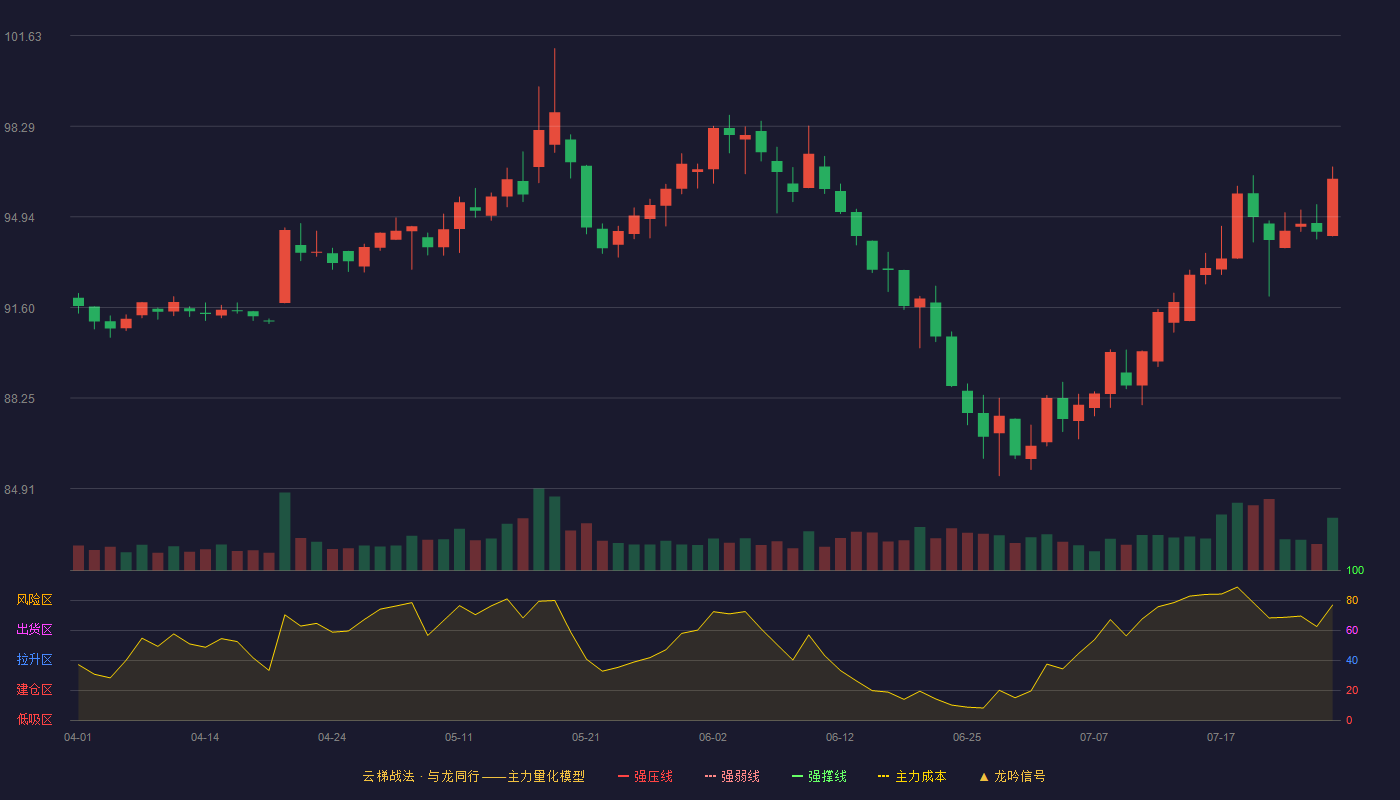Toggle the 强撑线 legend series

(819, 776)
